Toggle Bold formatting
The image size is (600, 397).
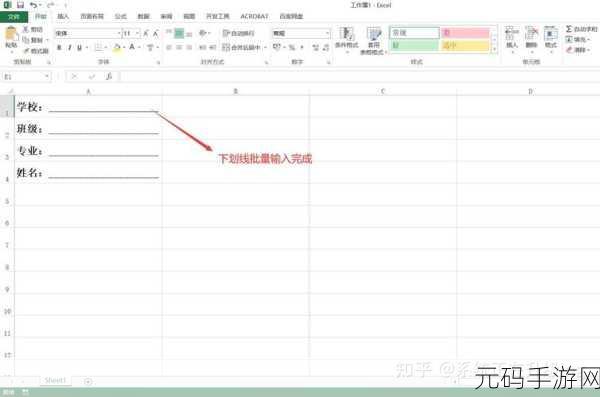pyautogui.click(x=59, y=47)
